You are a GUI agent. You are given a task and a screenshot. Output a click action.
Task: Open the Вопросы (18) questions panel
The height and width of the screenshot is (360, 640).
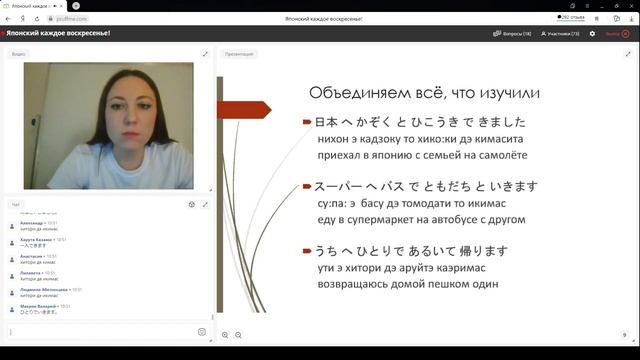pos(512,34)
